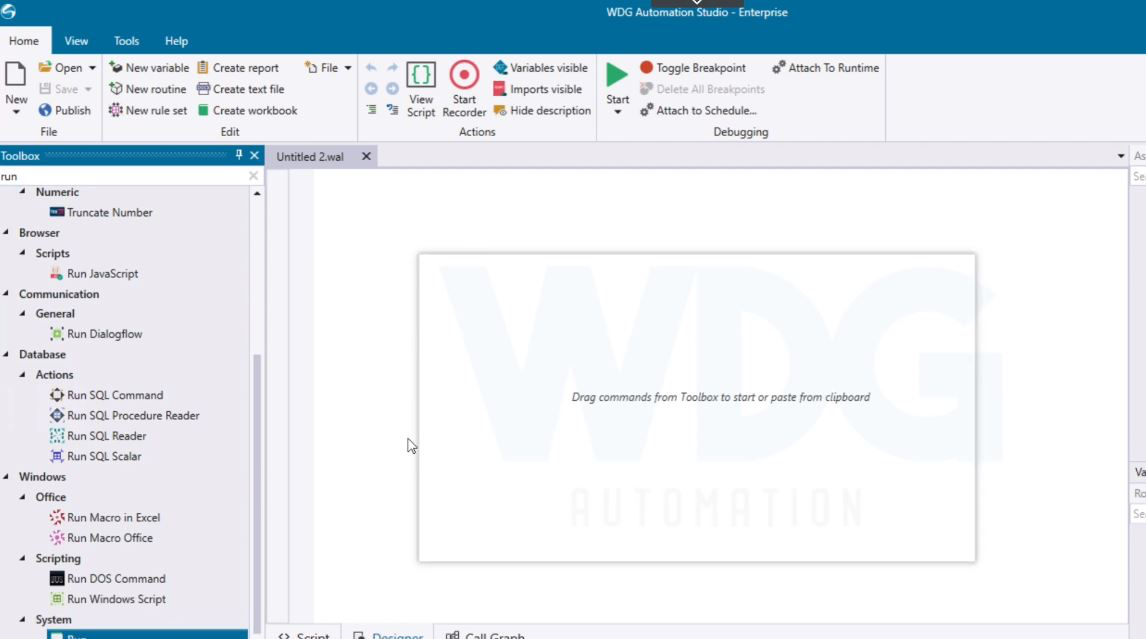Select Run SQL Scalar

[x=96, y=456]
